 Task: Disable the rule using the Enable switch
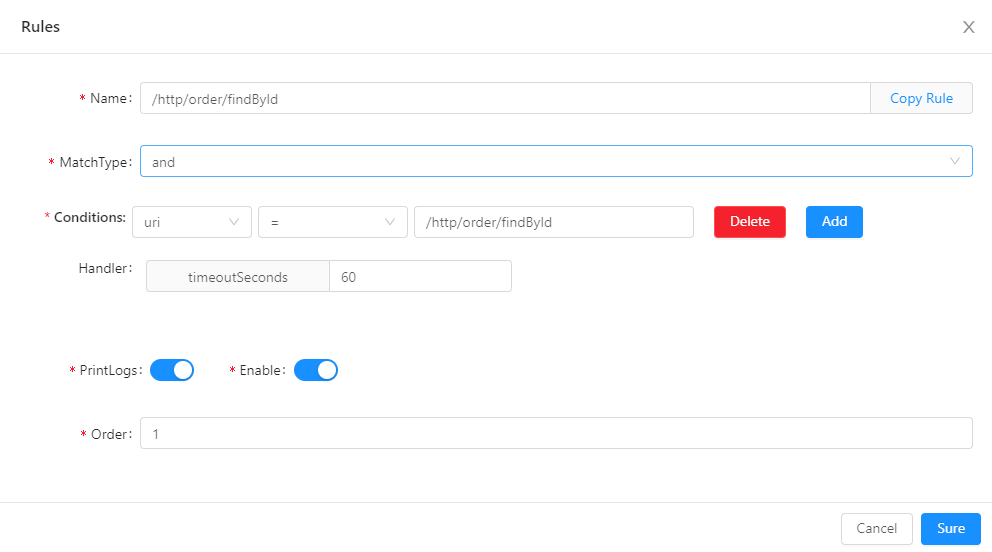coord(316,370)
